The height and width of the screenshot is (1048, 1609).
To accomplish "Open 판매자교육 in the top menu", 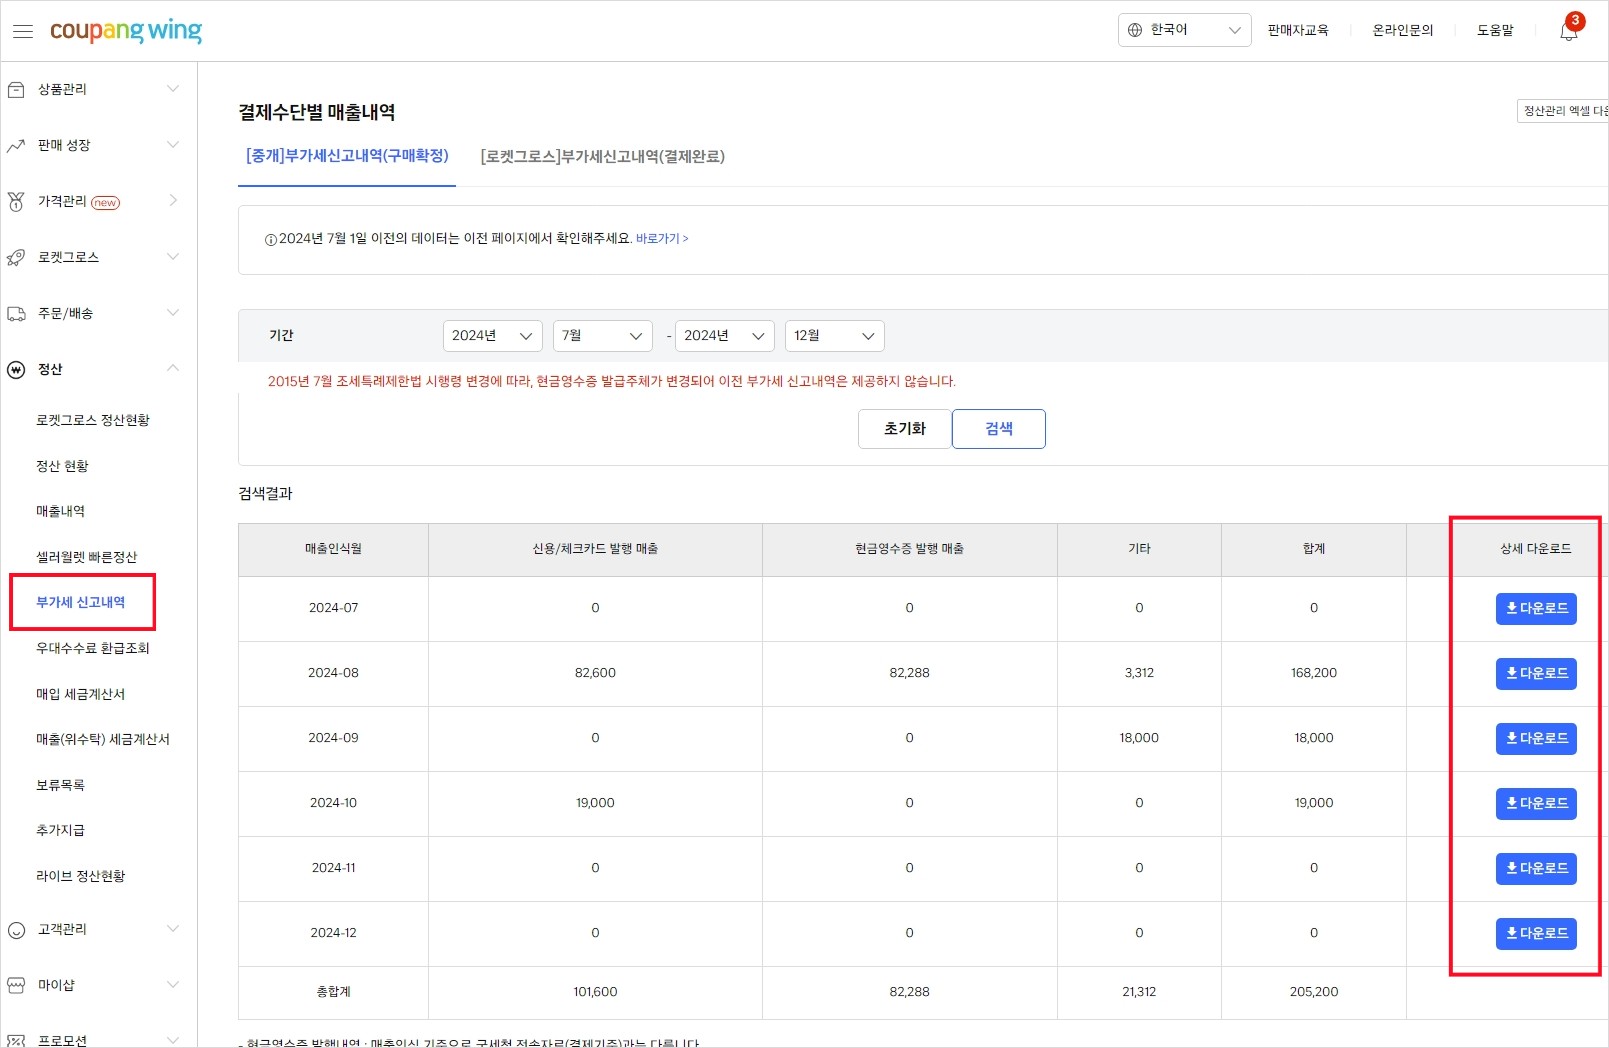I will click(x=1298, y=30).
